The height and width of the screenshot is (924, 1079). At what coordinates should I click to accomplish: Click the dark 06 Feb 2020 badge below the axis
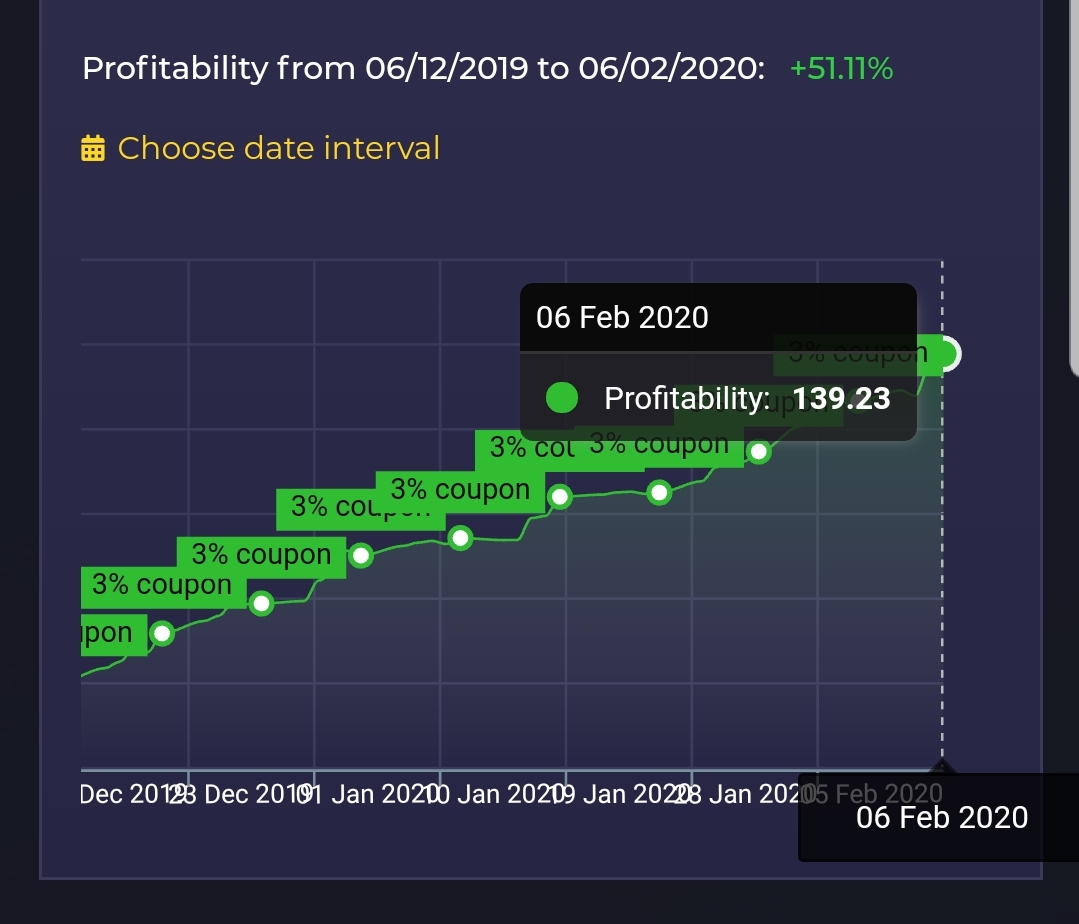(942, 818)
